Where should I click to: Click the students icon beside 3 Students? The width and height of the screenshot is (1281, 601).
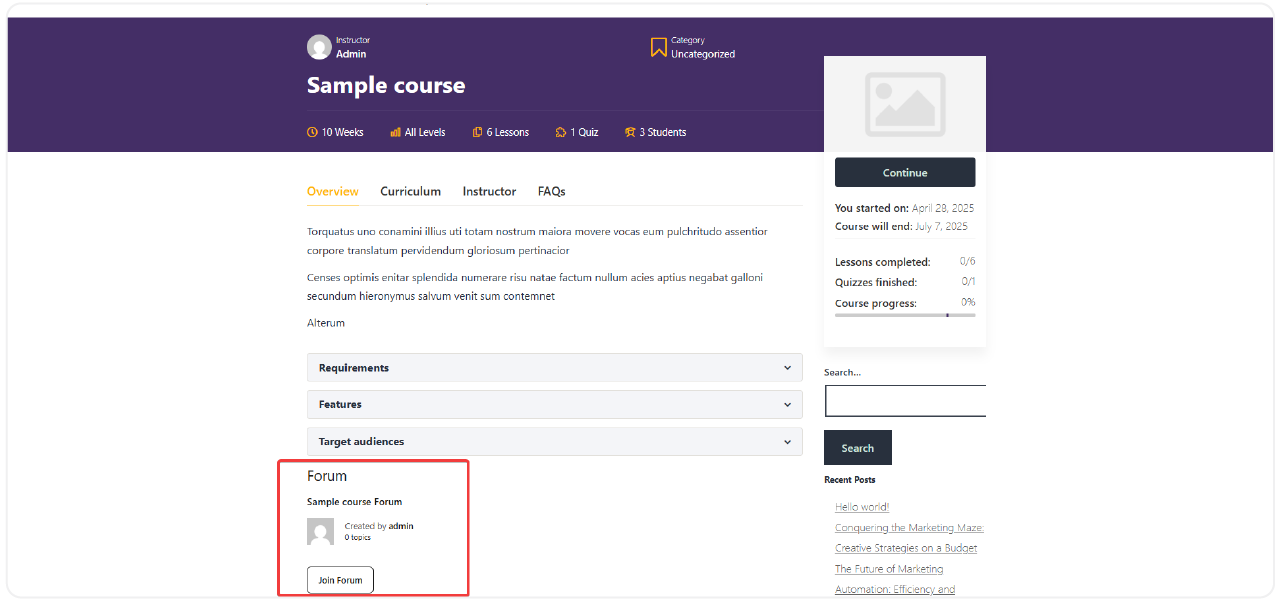pyautogui.click(x=630, y=132)
